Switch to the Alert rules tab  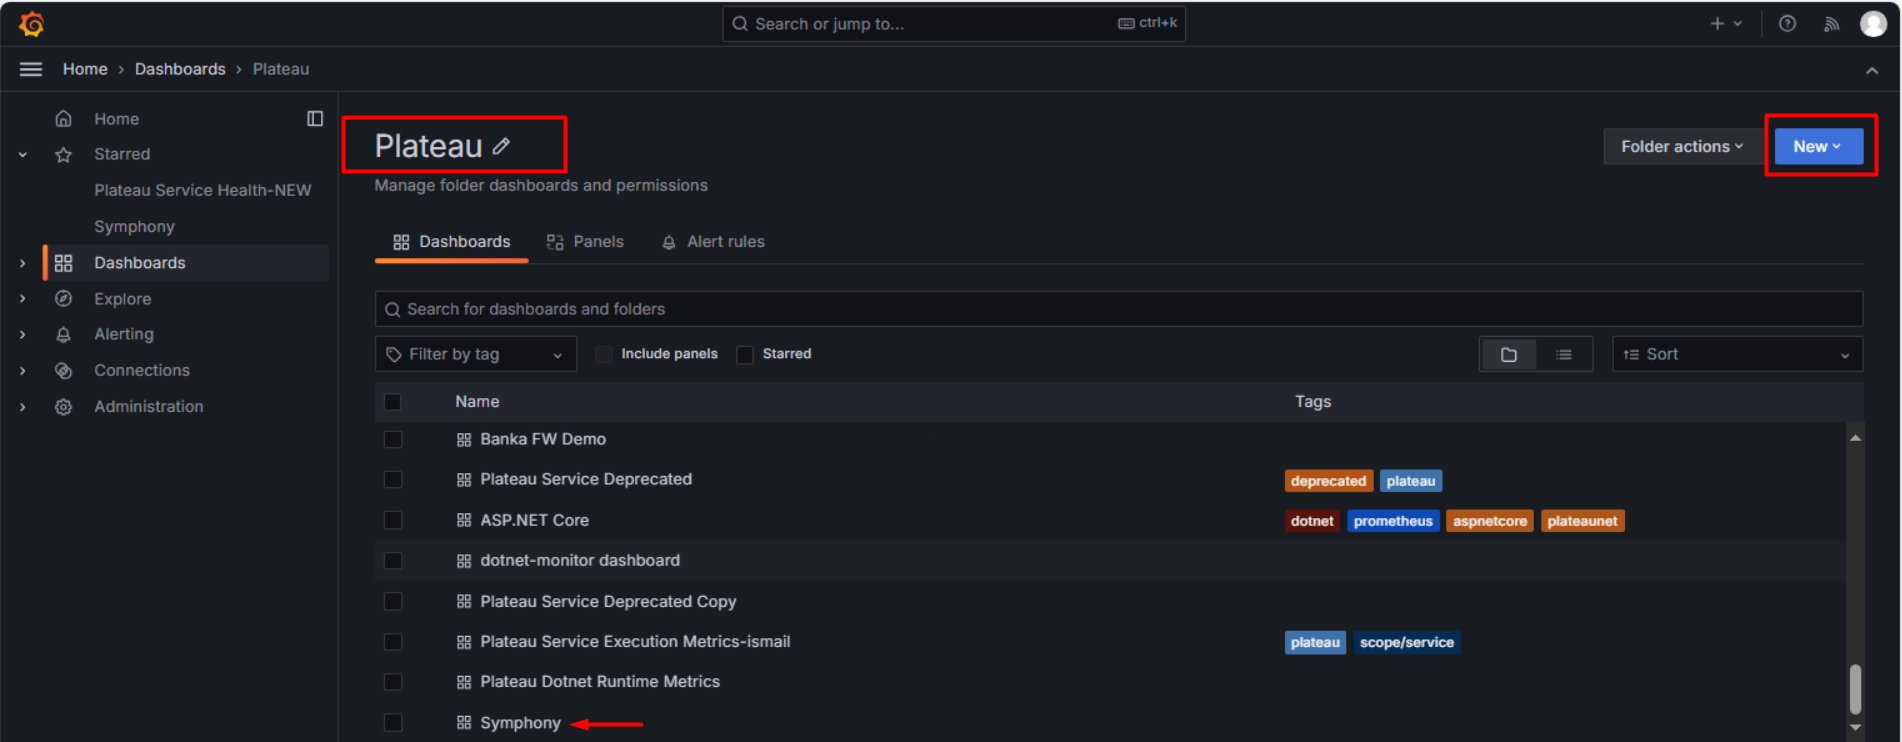click(713, 242)
